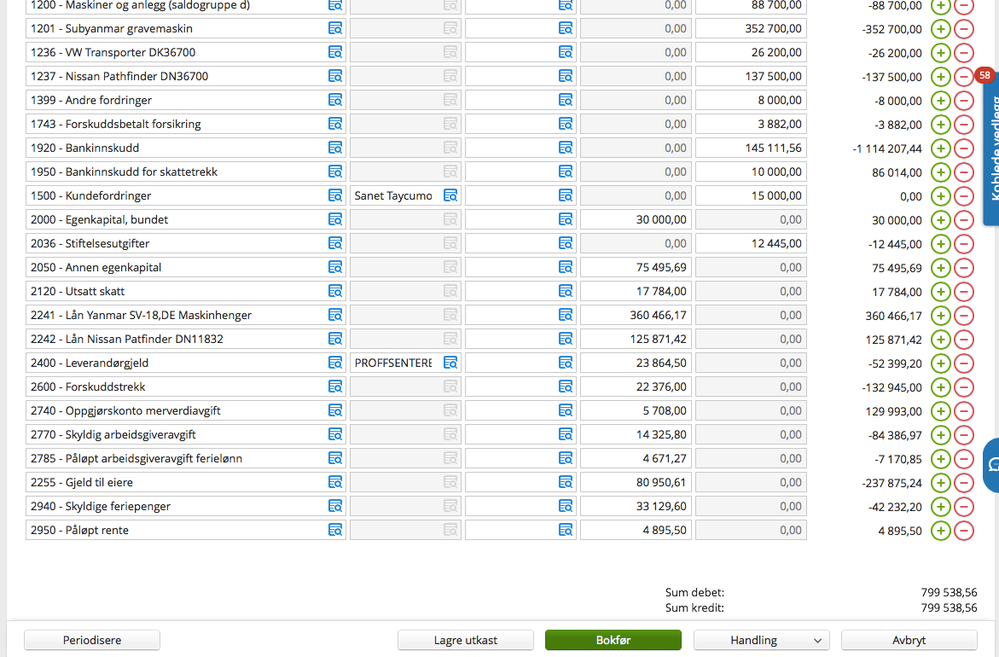Open the chat support side widget
Image resolution: width=999 pixels, height=657 pixels.
[991, 465]
